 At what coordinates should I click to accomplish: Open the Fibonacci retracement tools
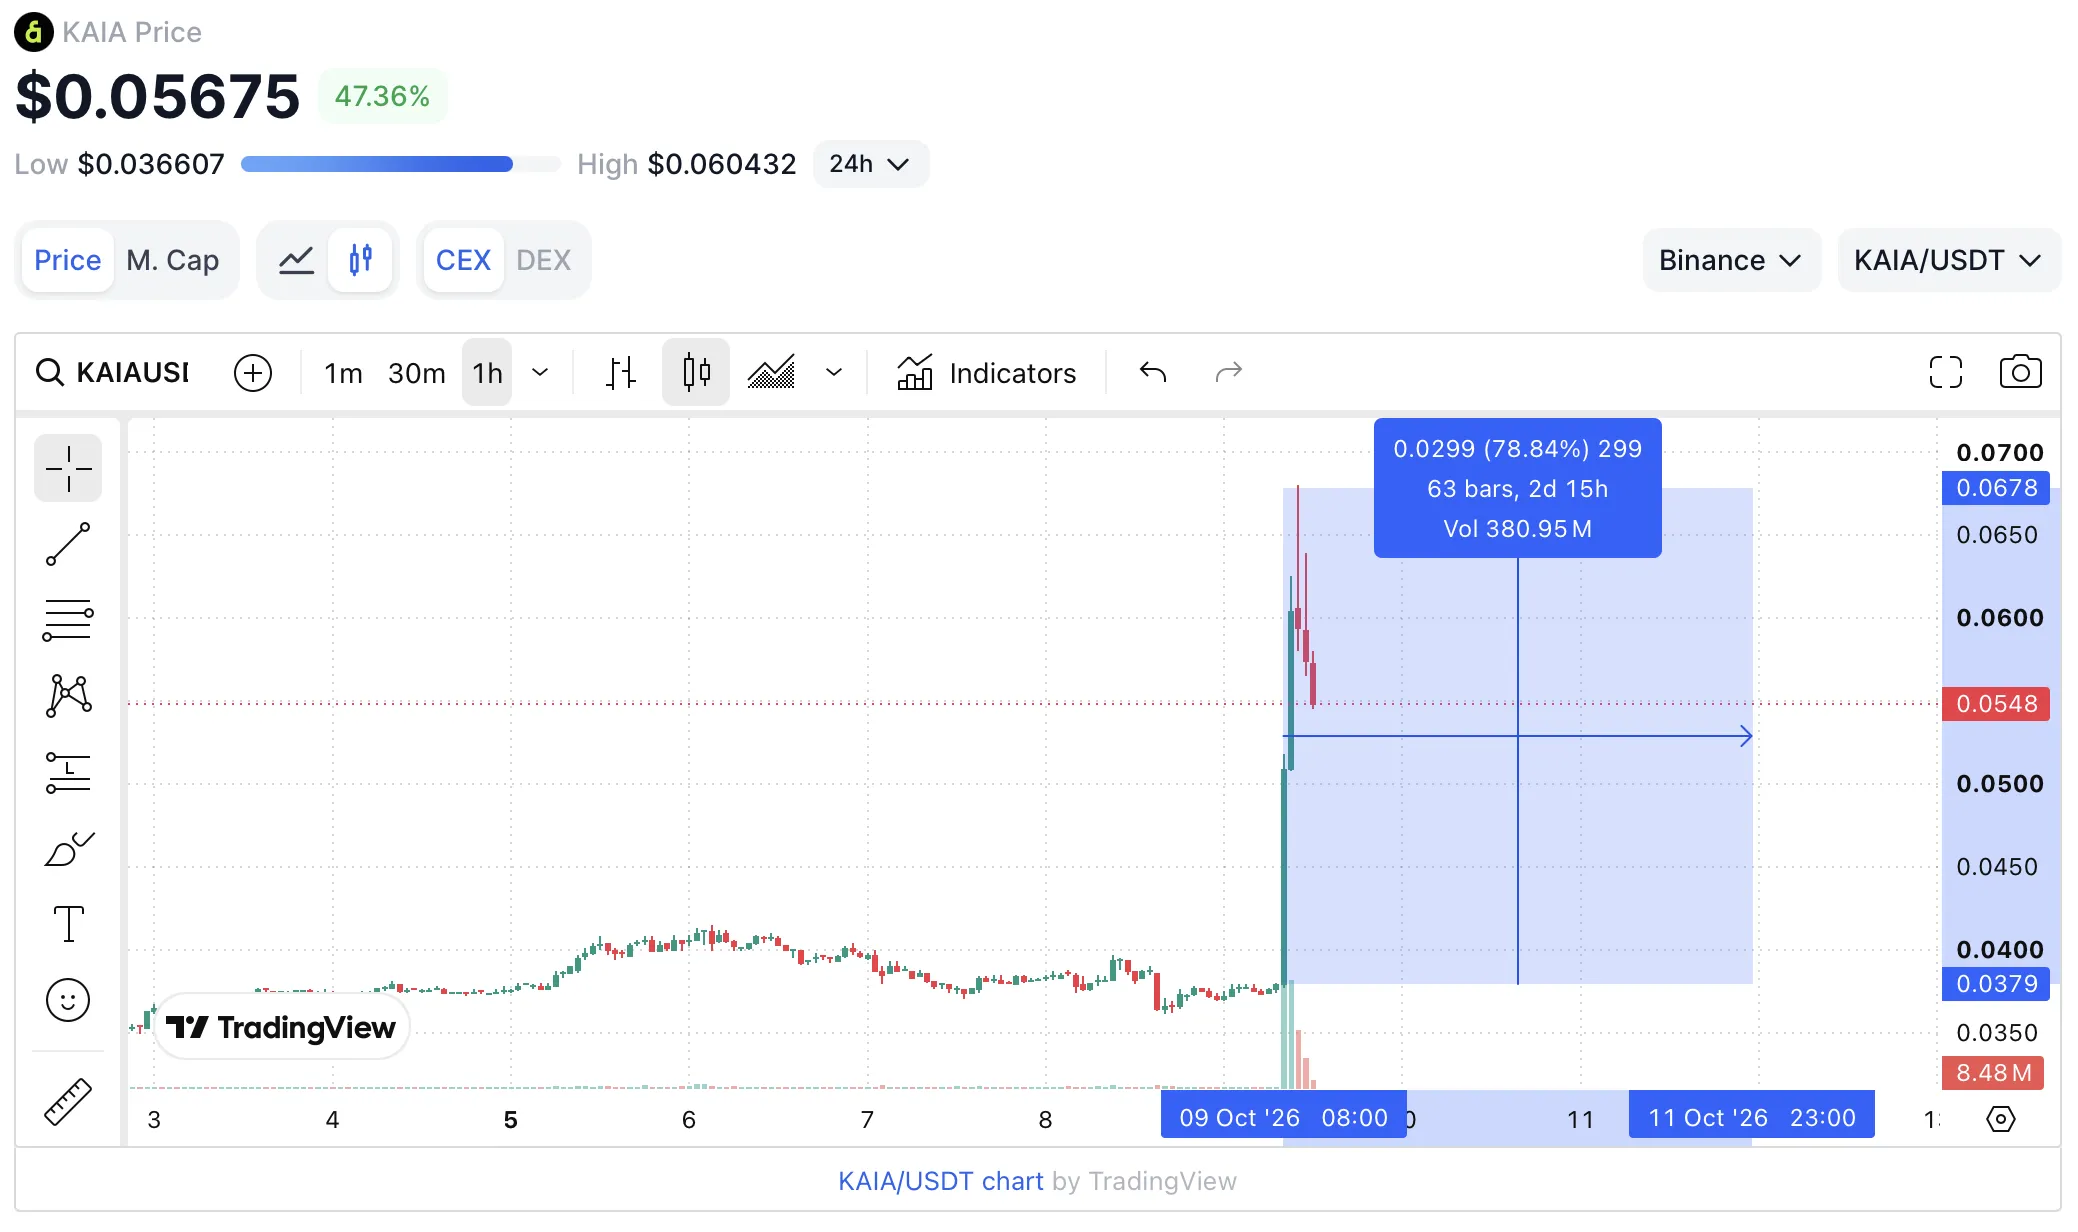(68, 620)
